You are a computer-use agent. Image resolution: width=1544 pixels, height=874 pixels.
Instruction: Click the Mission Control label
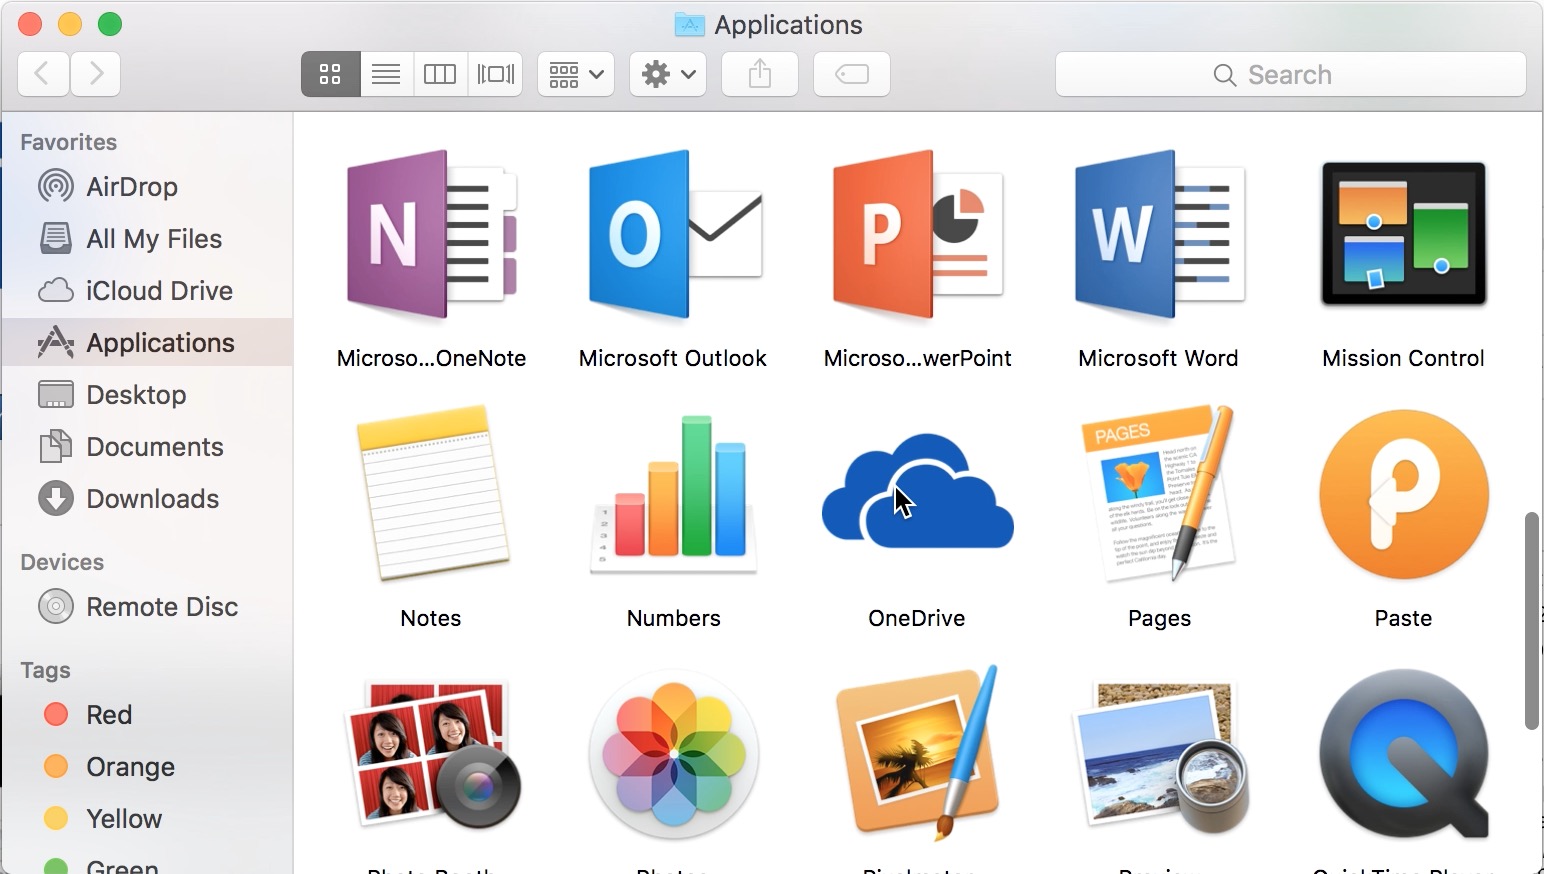tap(1403, 358)
